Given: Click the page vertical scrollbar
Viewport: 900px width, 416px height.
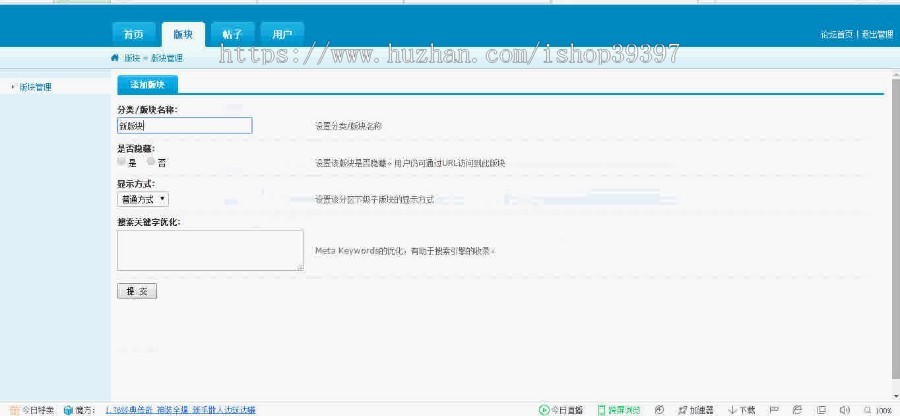Looking at the screenshot, I should click(895, 230).
